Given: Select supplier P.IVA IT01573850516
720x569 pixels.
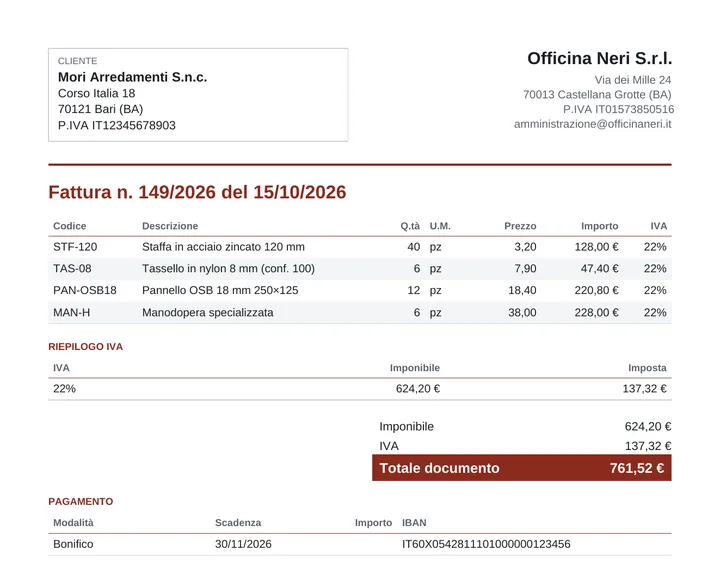Looking at the screenshot, I should click(618, 109).
